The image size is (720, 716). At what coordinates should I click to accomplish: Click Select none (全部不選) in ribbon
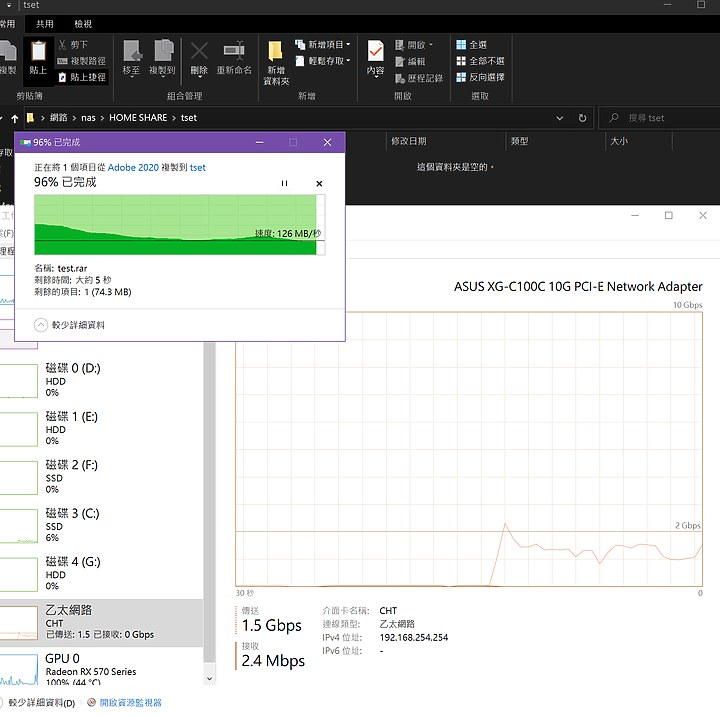(x=480, y=61)
